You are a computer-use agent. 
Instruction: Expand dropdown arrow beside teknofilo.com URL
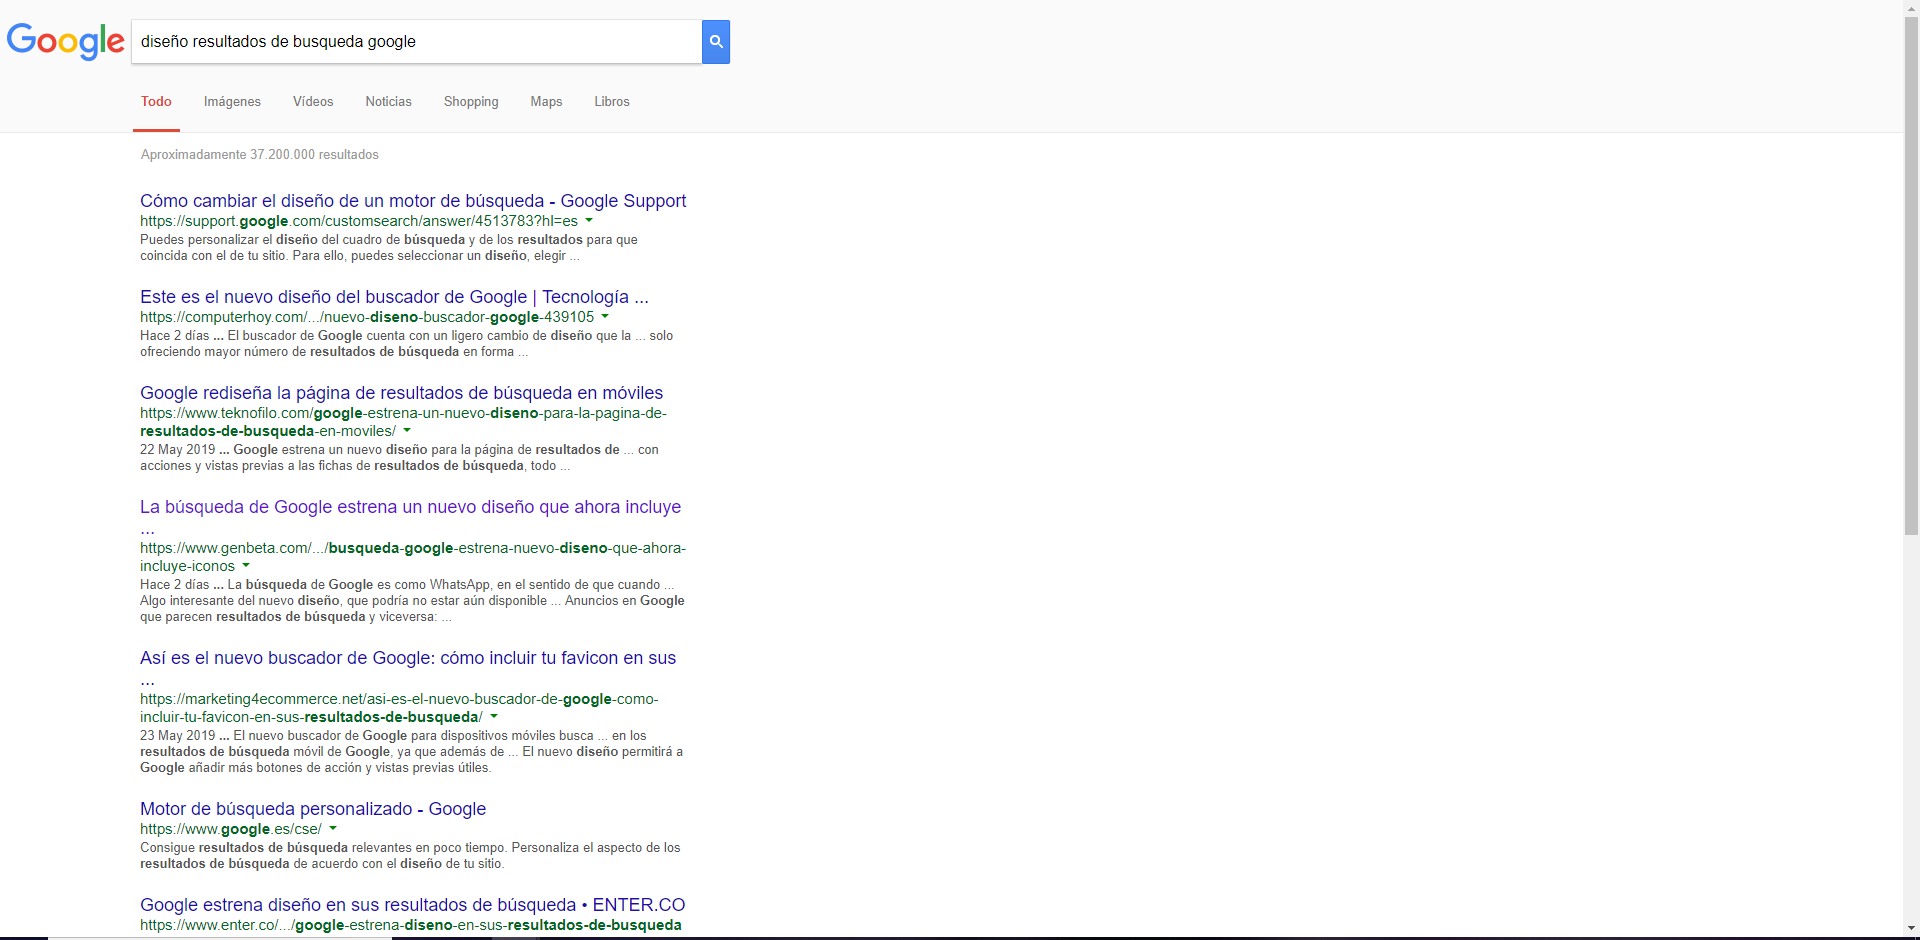pyautogui.click(x=407, y=430)
